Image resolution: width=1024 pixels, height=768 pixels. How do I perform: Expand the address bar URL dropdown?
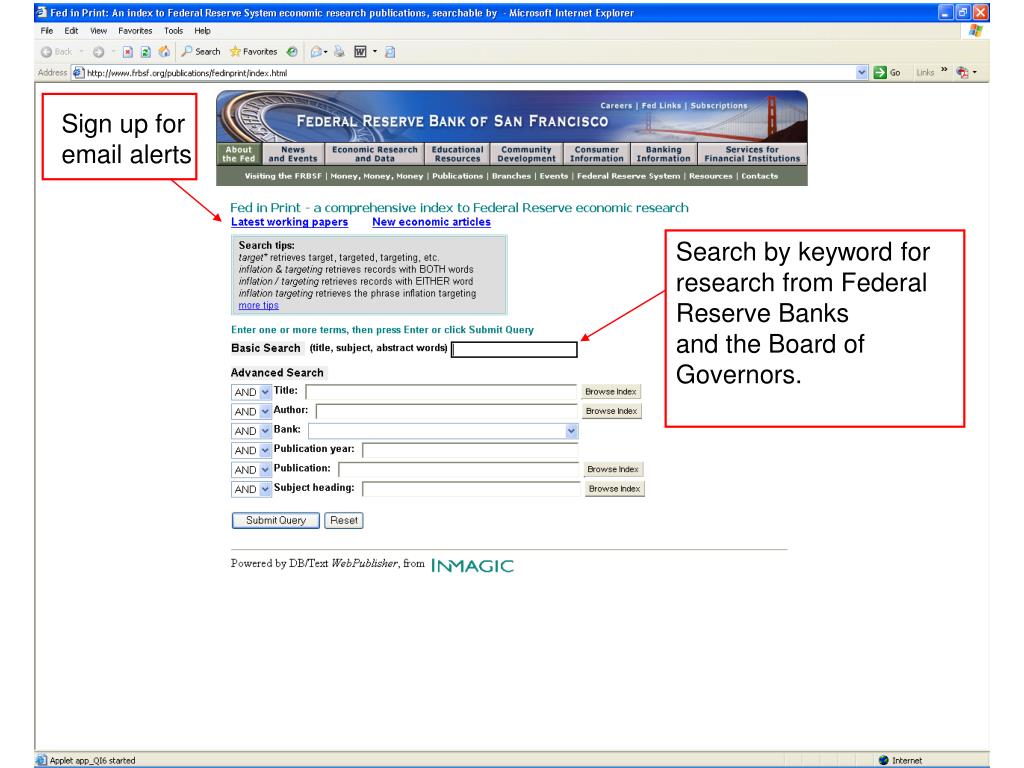pos(862,72)
